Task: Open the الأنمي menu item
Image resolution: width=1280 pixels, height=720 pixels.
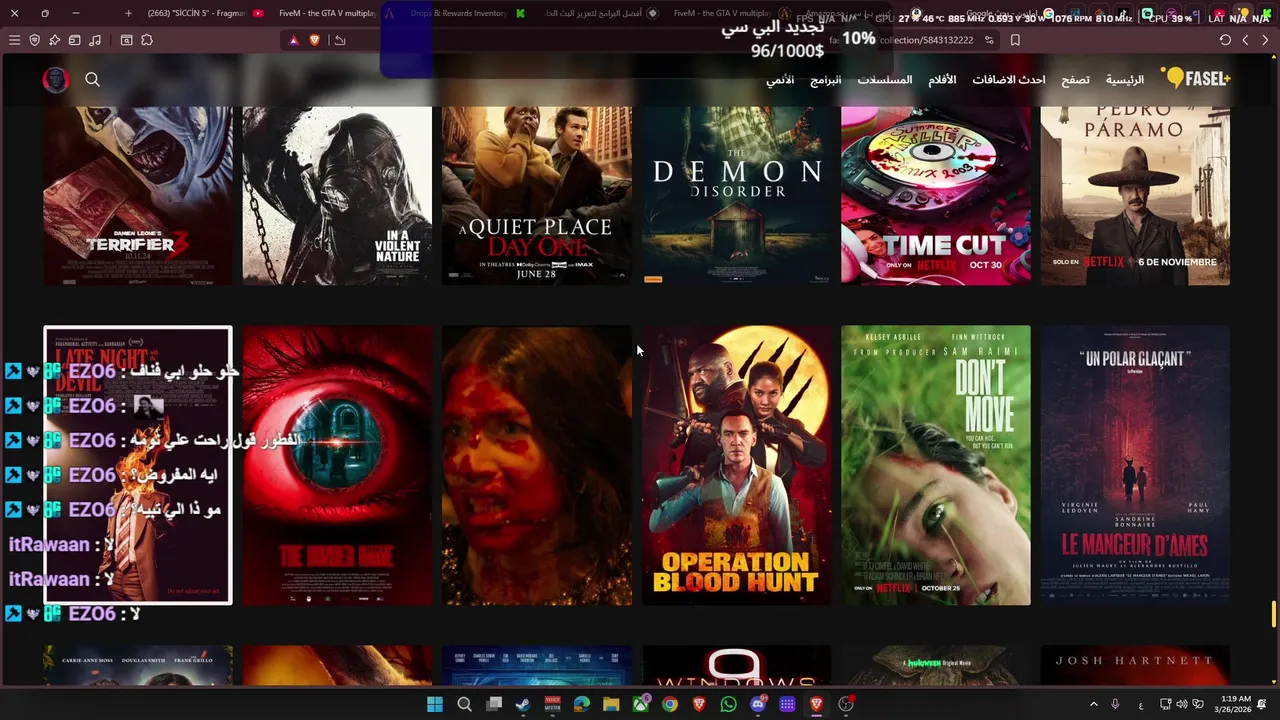Action: (x=780, y=80)
